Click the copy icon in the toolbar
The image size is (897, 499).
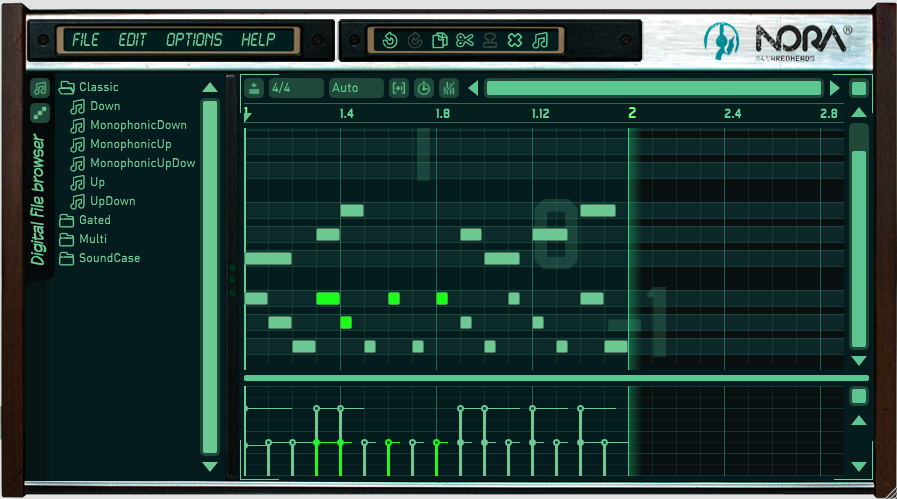pos(439,41)
